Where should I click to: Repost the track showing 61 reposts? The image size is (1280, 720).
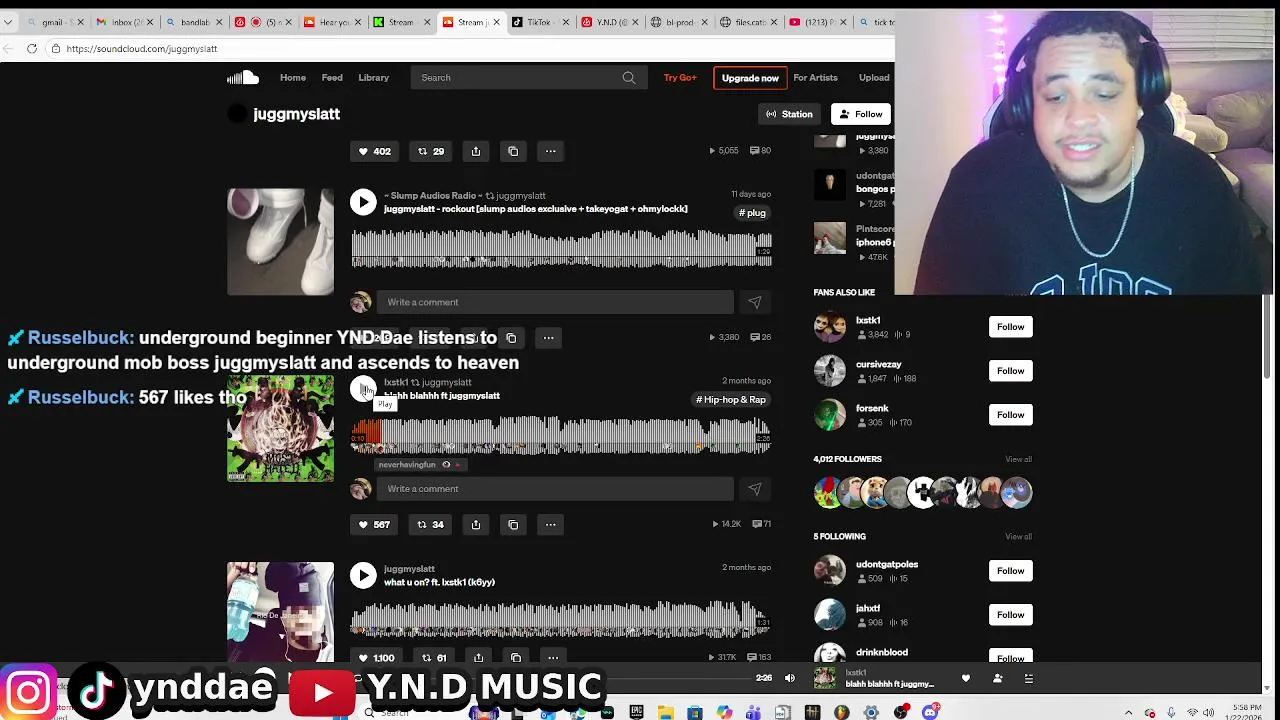[x=433, y=657]
